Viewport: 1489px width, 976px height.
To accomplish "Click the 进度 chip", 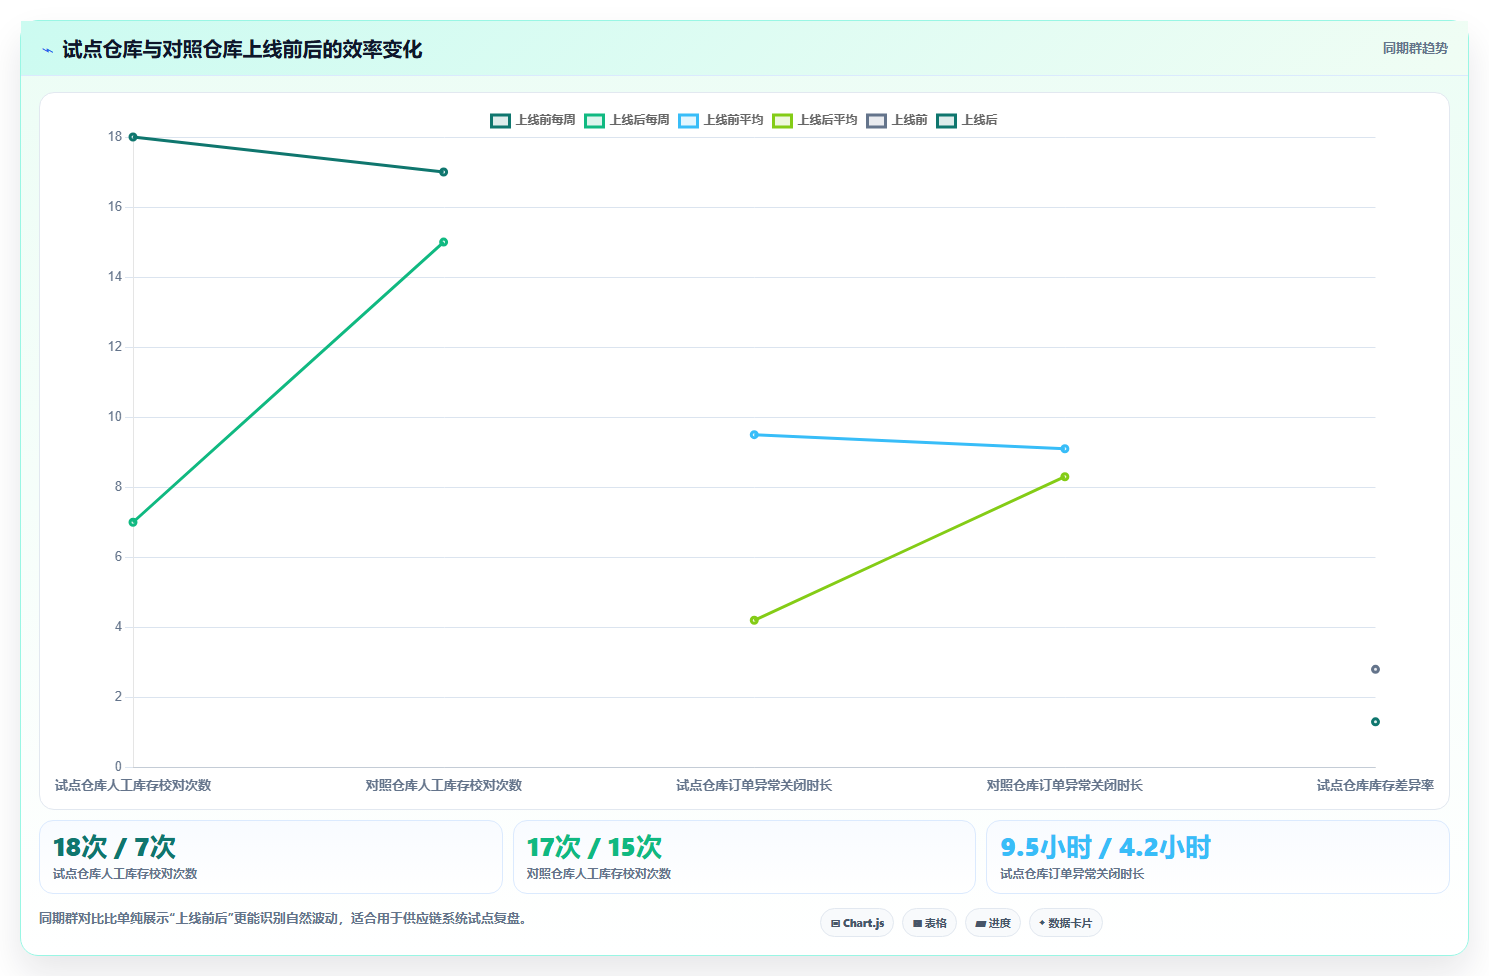I will click(x=993, y=923).
